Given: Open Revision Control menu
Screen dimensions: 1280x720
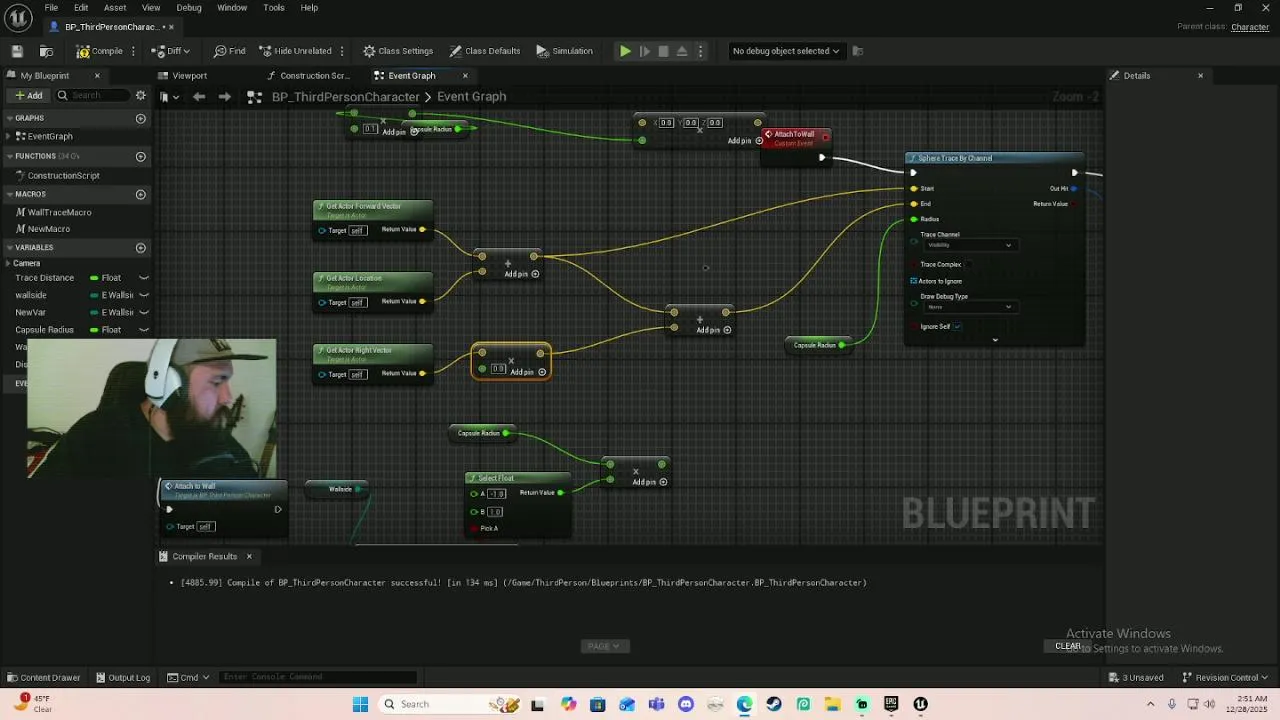Looking at the screenshot, I should pos(1226,678).
